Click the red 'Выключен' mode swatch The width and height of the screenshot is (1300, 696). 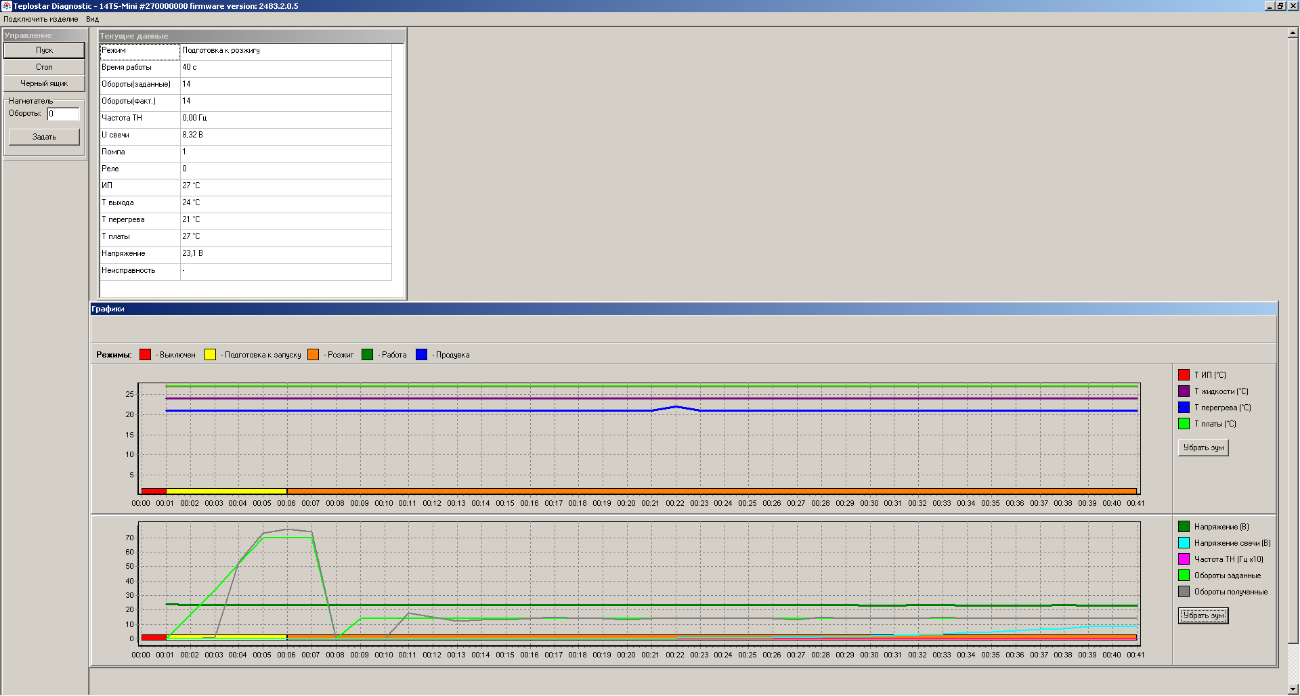[x=144, y=355]
